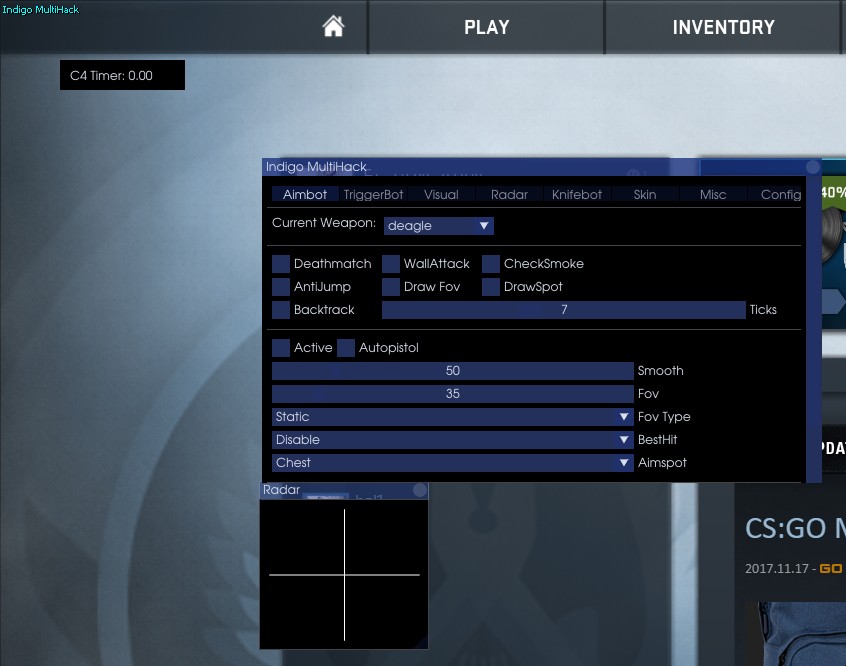Enable the WallAttack checkbox
This screenshot has height=666, width=846.
(391, 264)
